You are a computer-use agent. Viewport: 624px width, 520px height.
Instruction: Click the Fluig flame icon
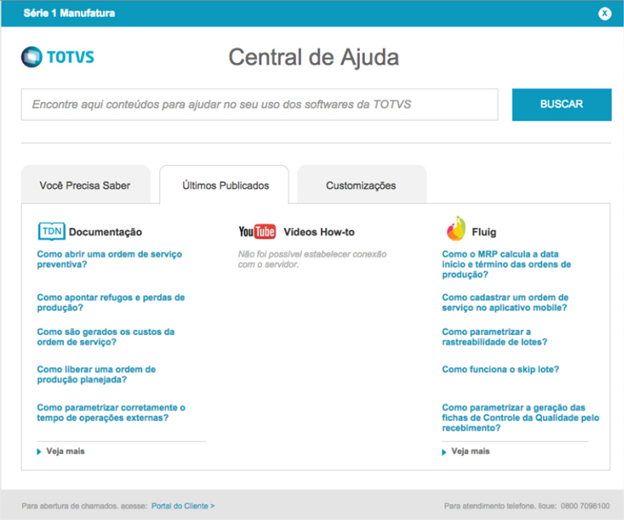(456, 229)
